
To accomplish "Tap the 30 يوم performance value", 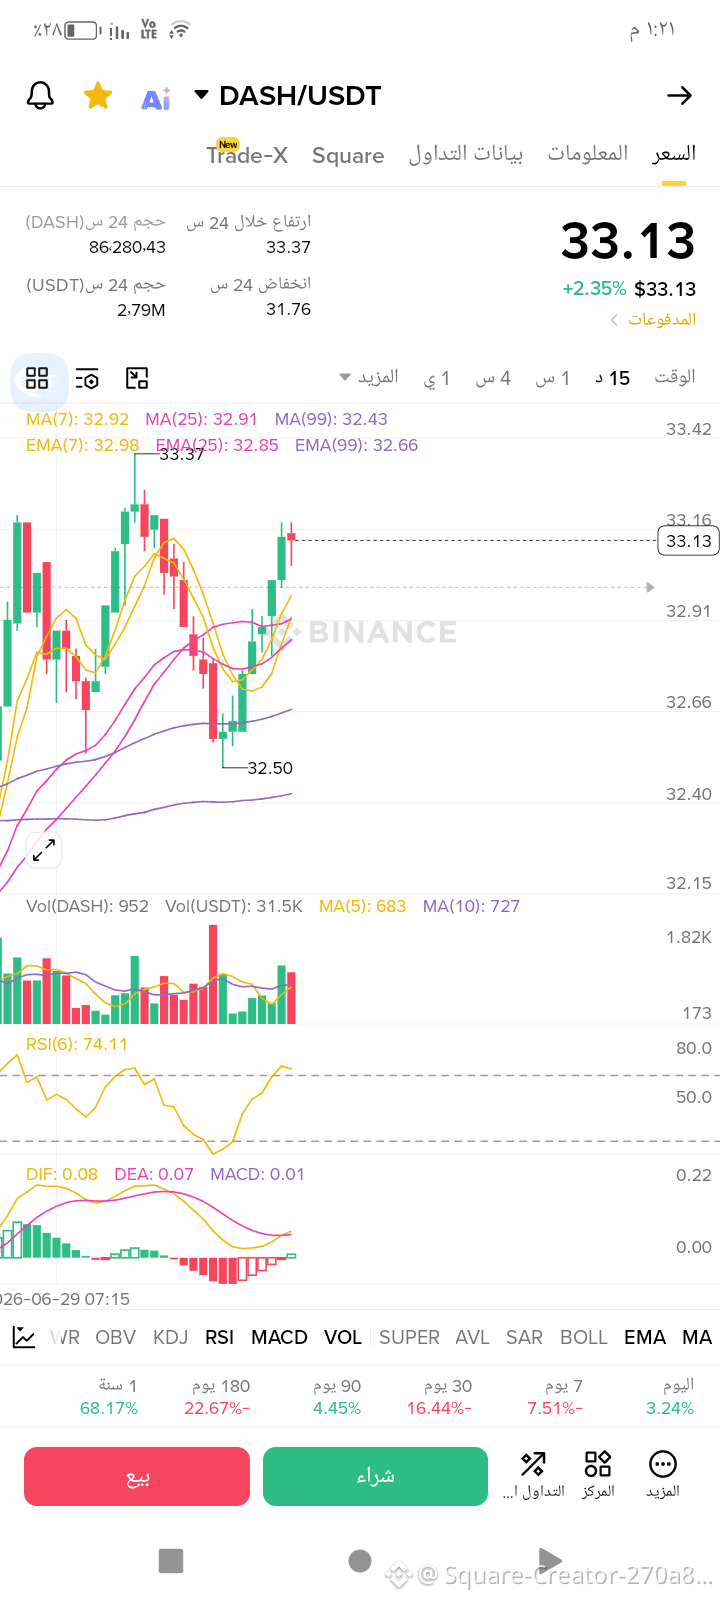I will [439, 1397].
